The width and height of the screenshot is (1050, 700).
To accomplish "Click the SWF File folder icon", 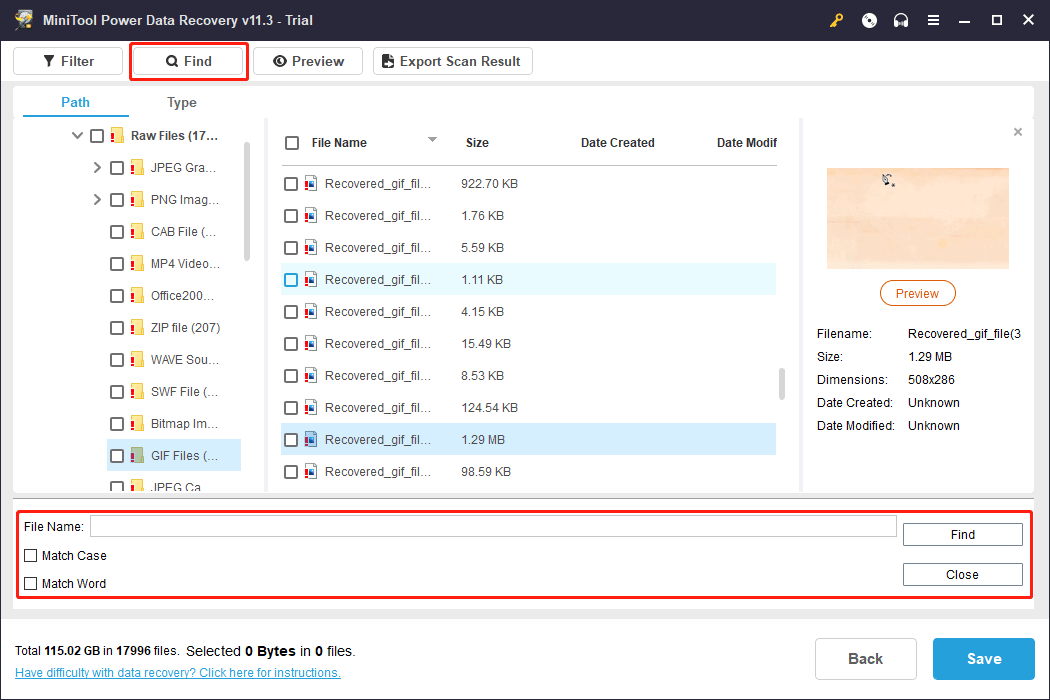I will (137, 392).
